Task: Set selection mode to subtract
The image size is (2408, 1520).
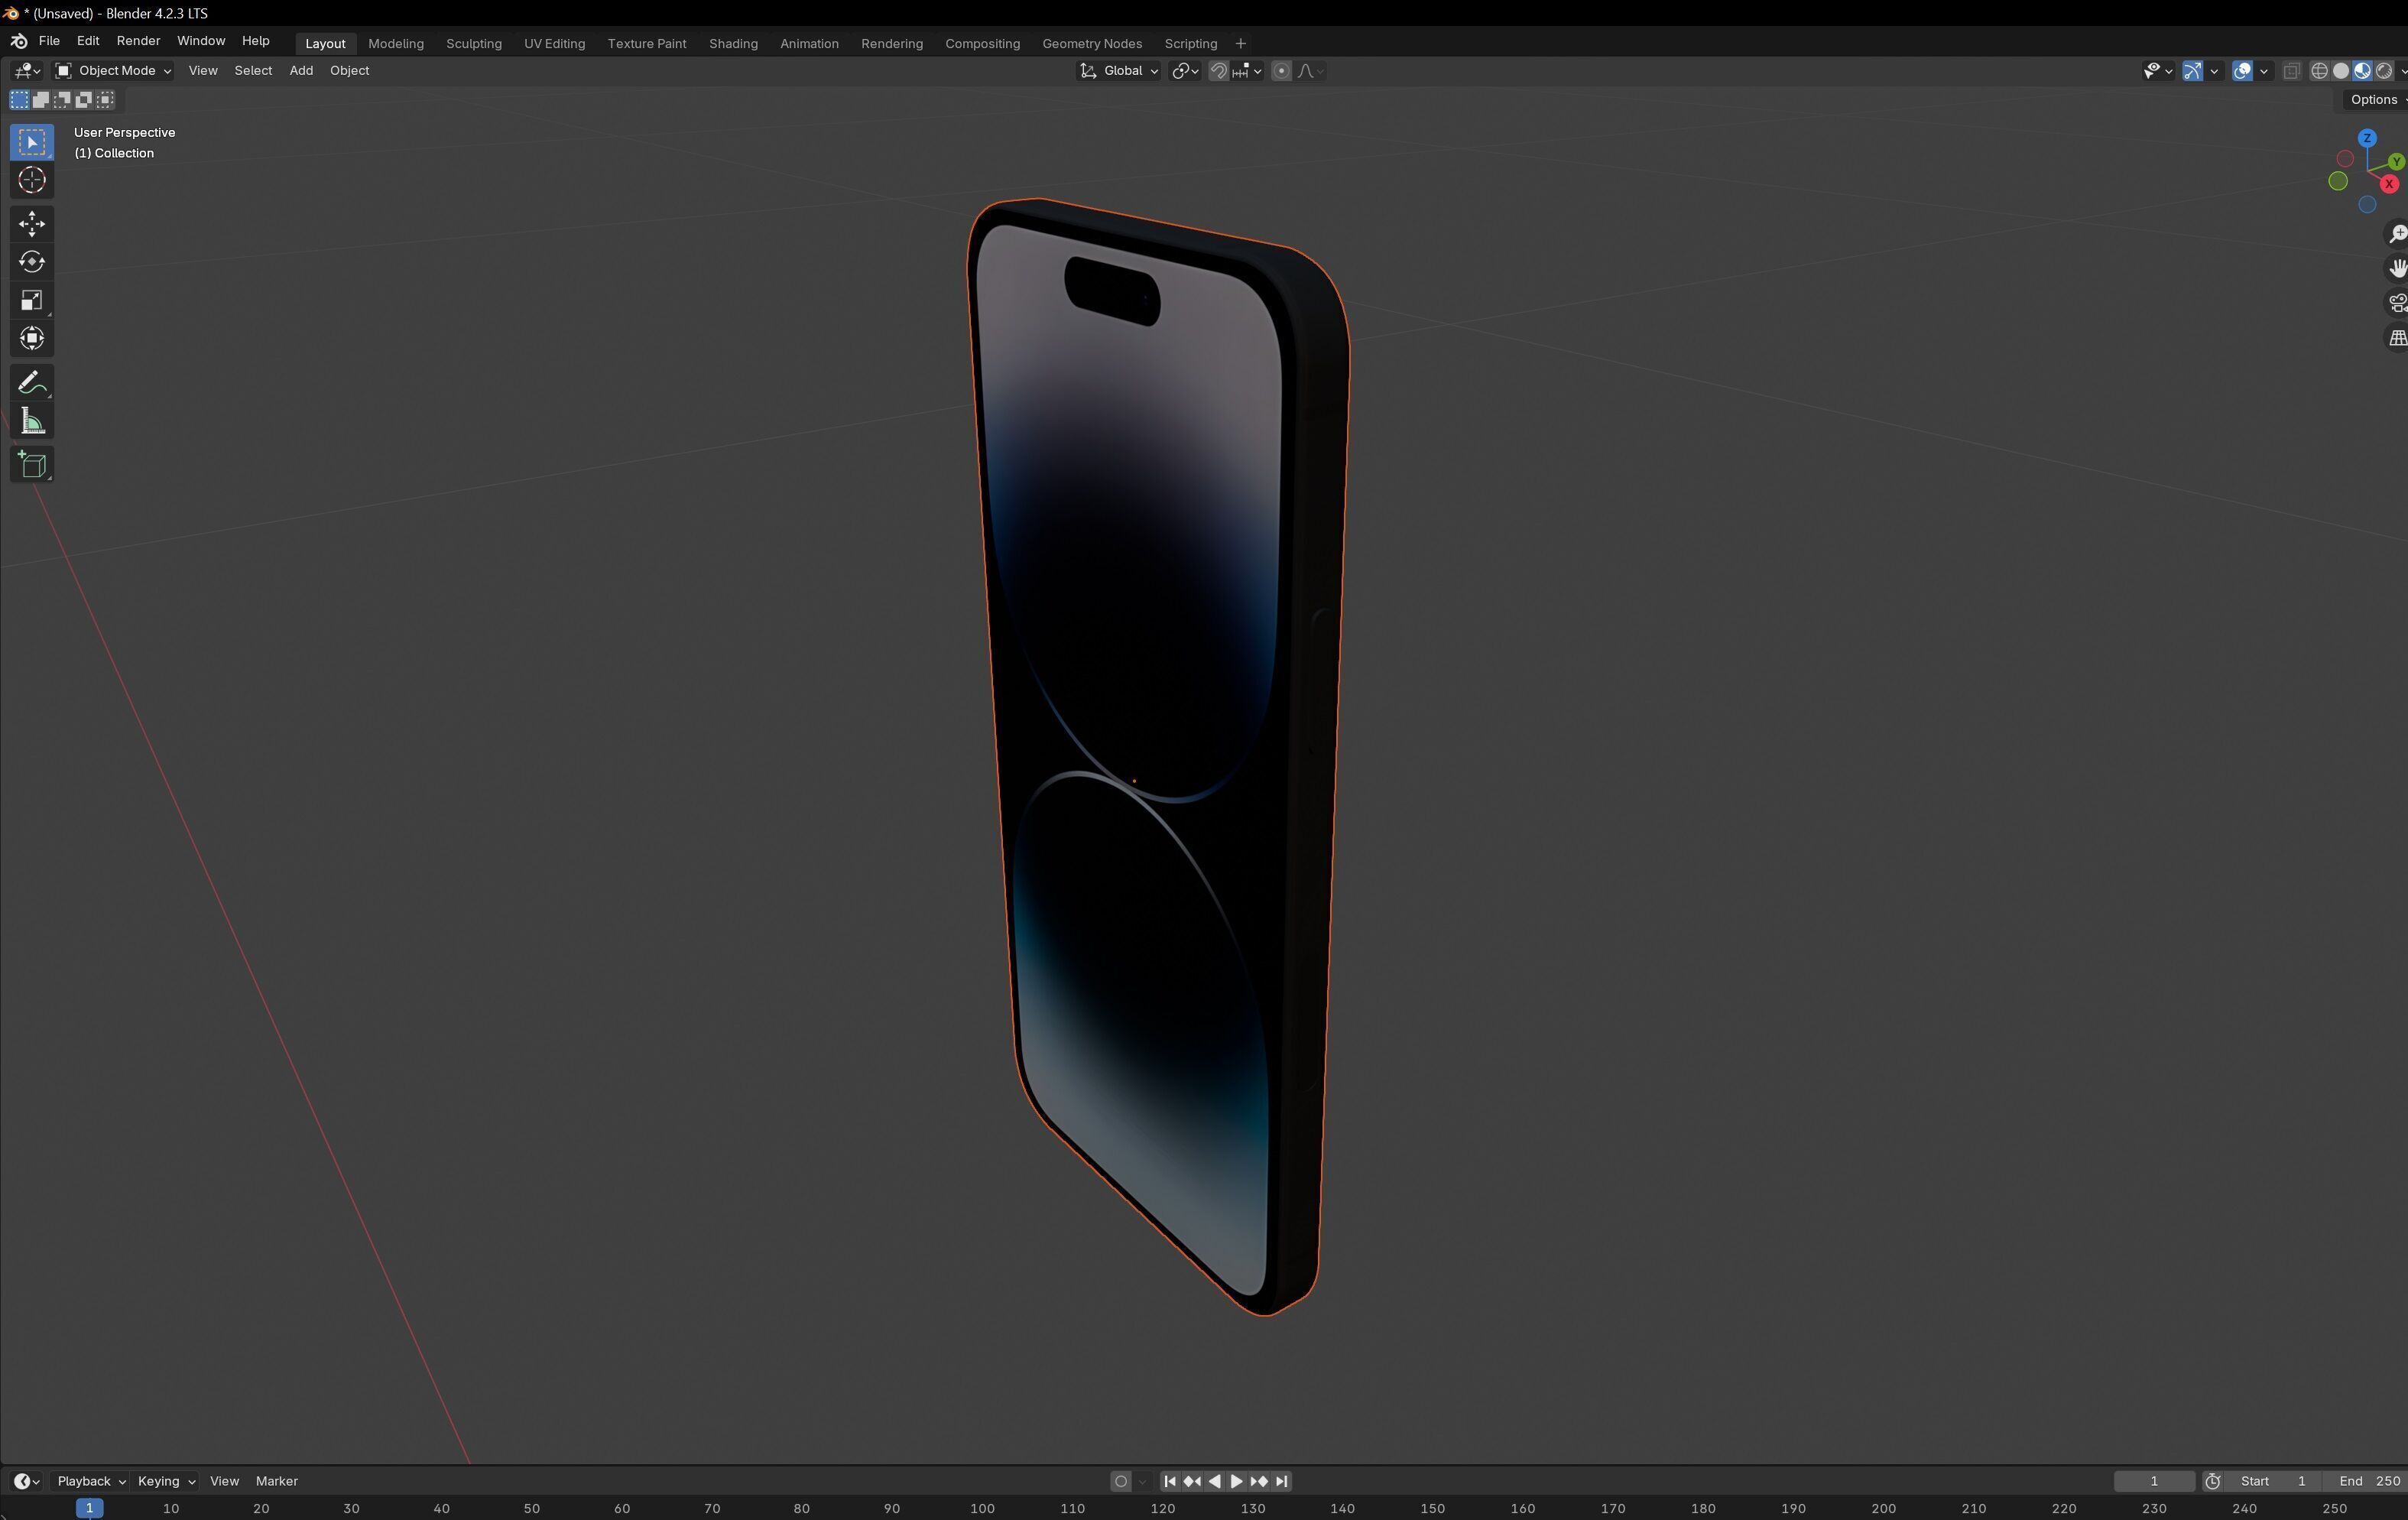Action: coord(62,99)
